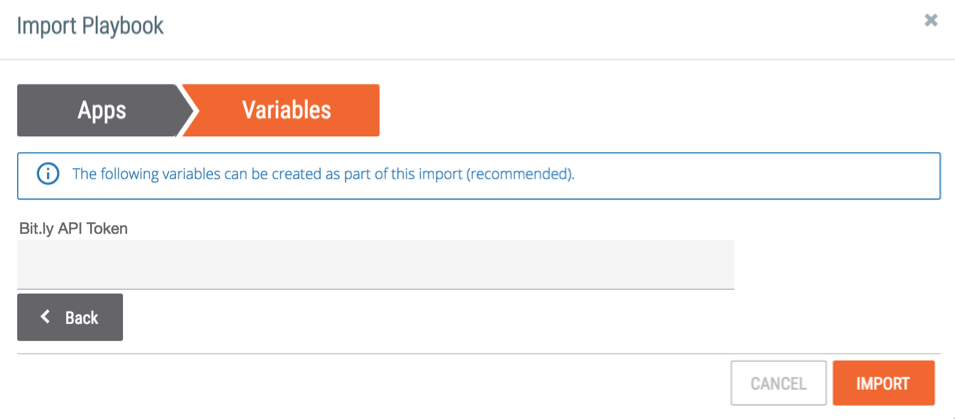Click the blue-bordered info banner box
Screen dimensions: 955x419
479,175
